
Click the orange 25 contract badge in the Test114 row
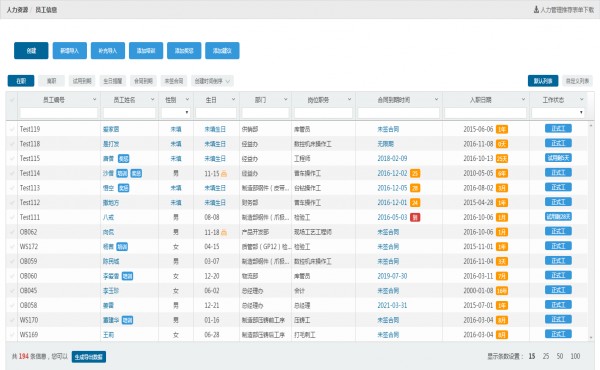pos(415,173)
